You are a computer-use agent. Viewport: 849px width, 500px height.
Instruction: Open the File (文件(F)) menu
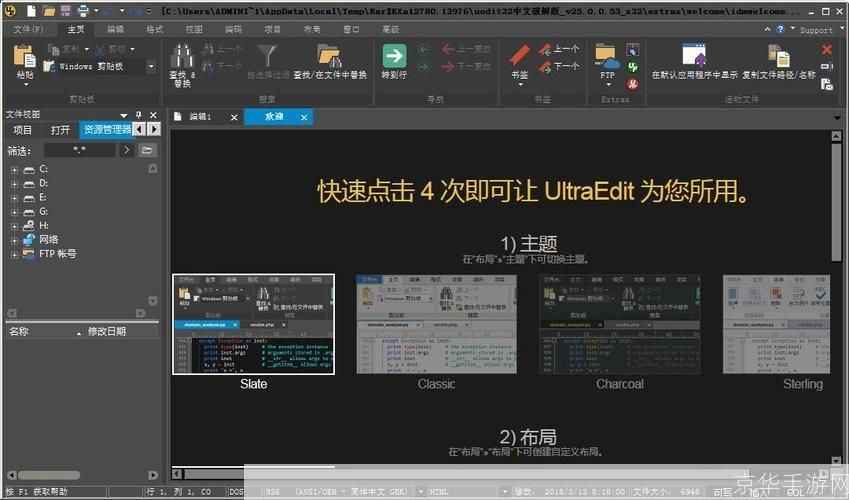pos(28,29)
